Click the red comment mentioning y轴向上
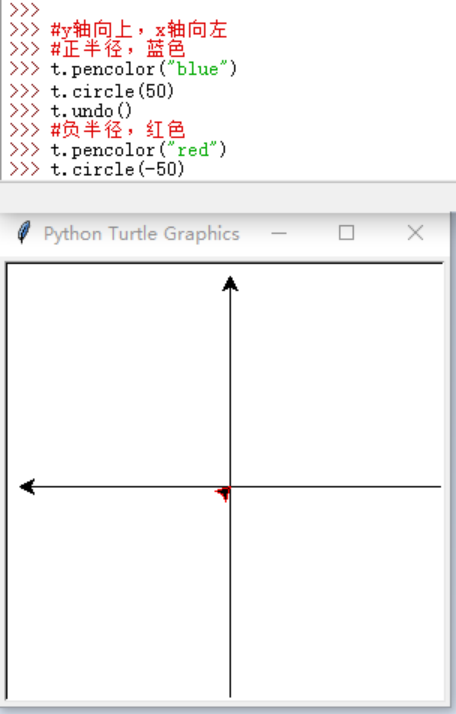The height and width of the screenshot is (714, 456). pos(139,30)
